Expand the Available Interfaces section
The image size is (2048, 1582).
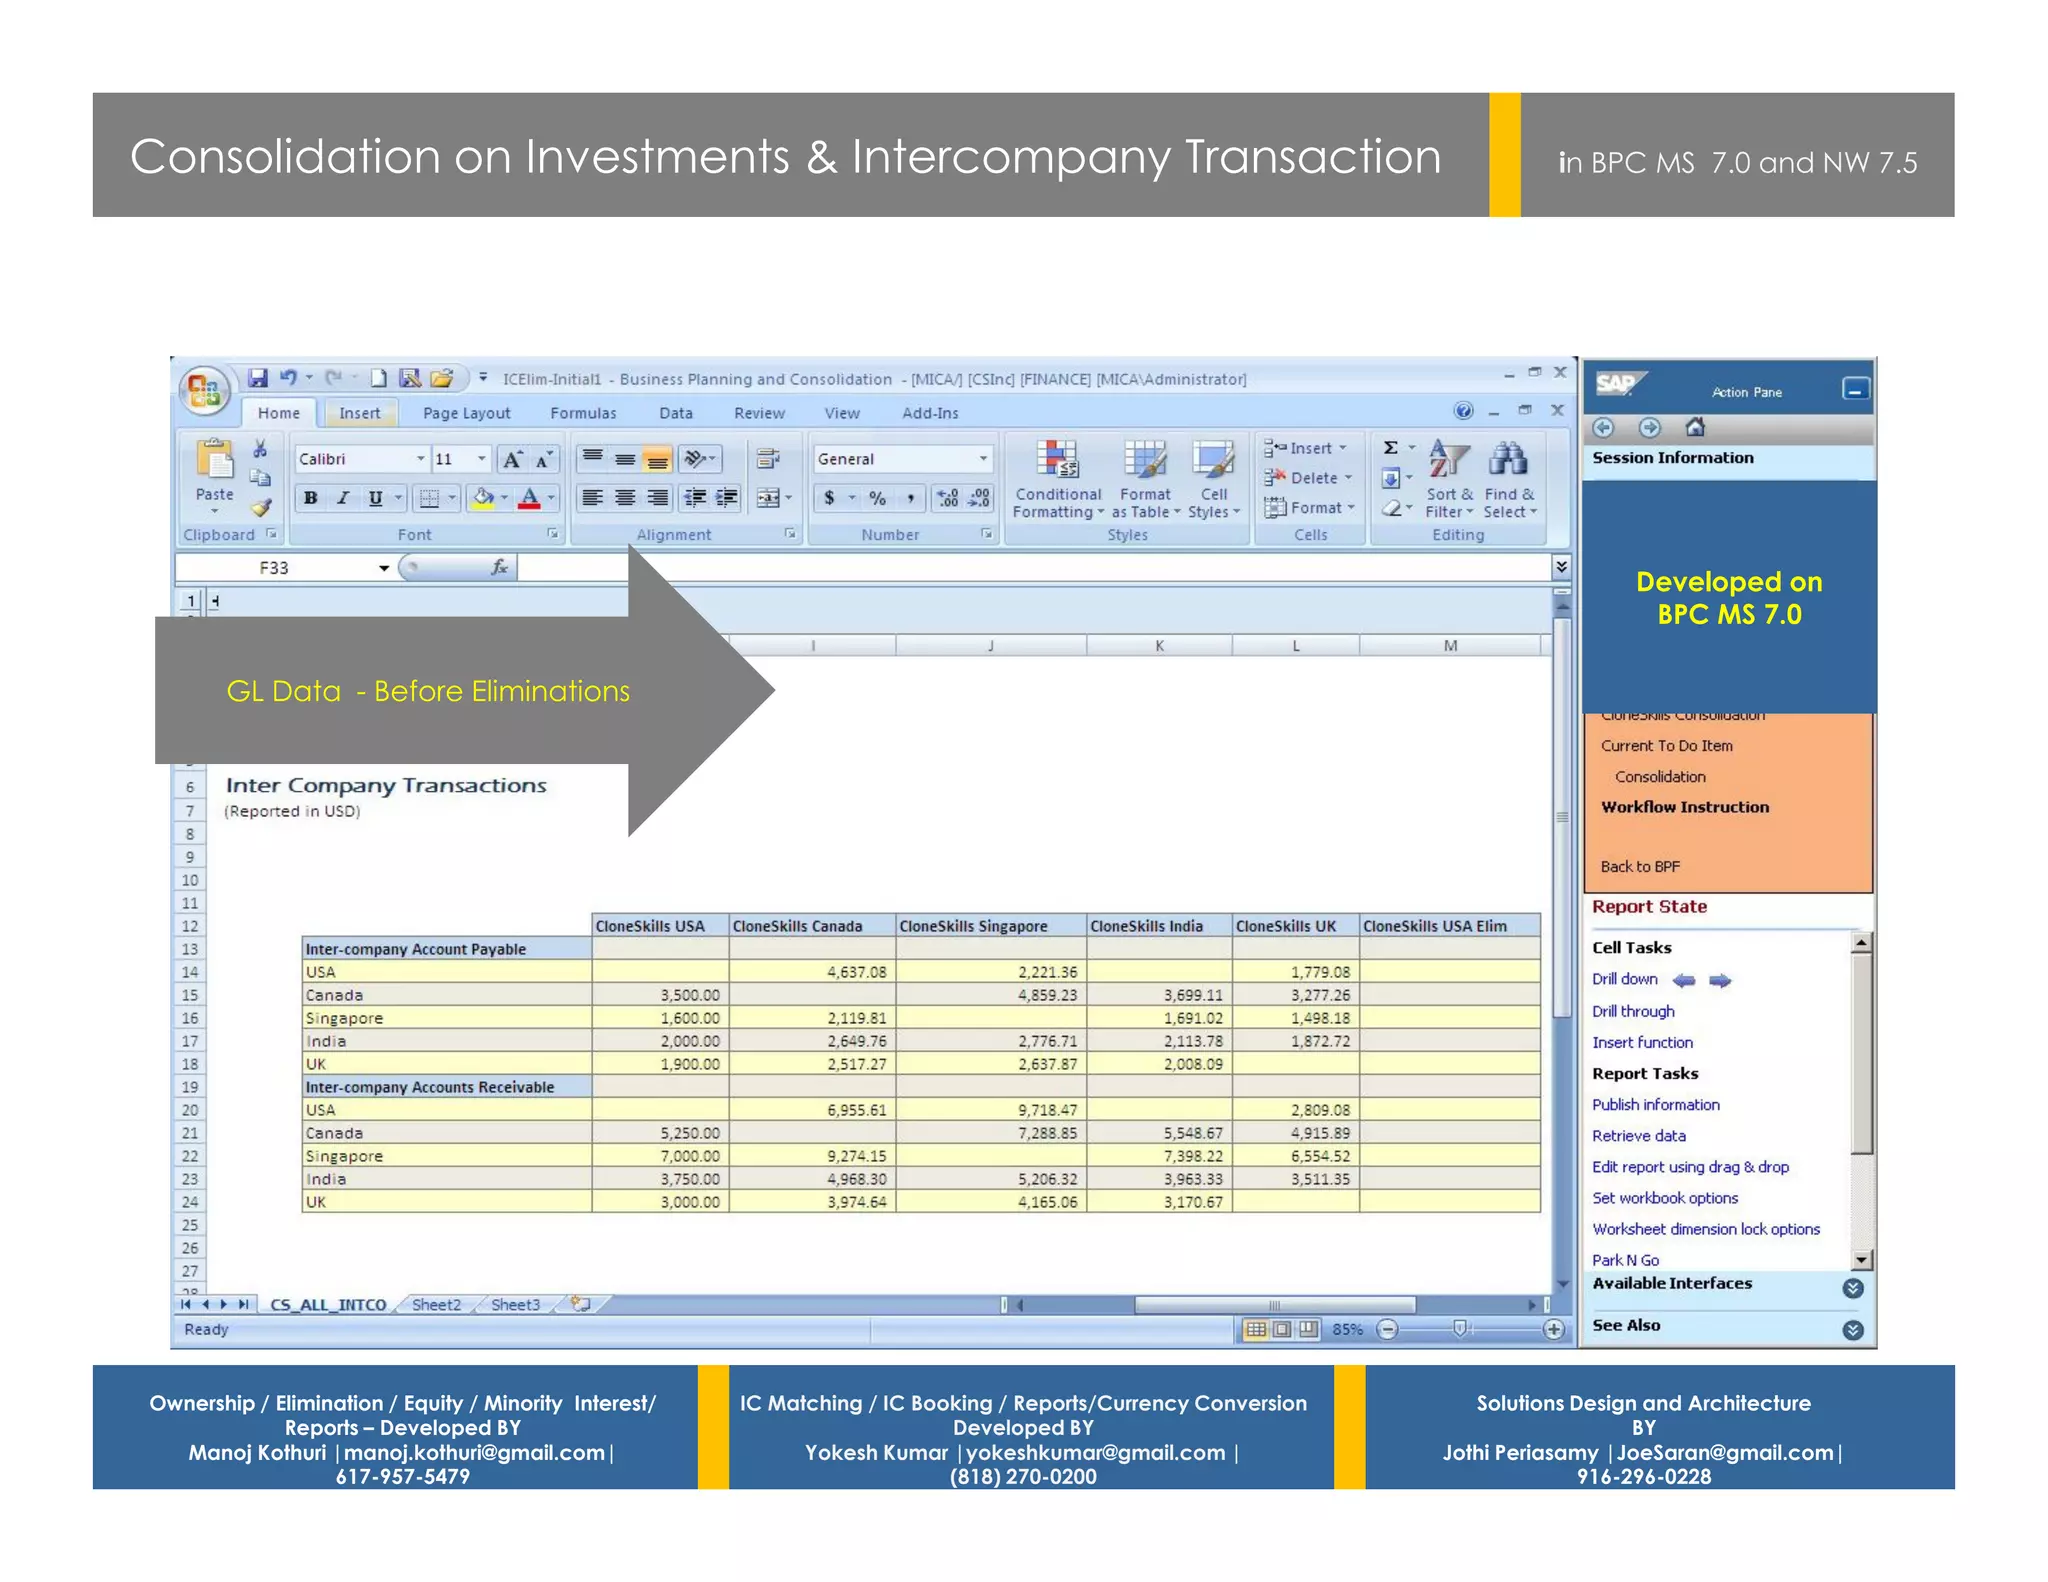point(1852,1288)
